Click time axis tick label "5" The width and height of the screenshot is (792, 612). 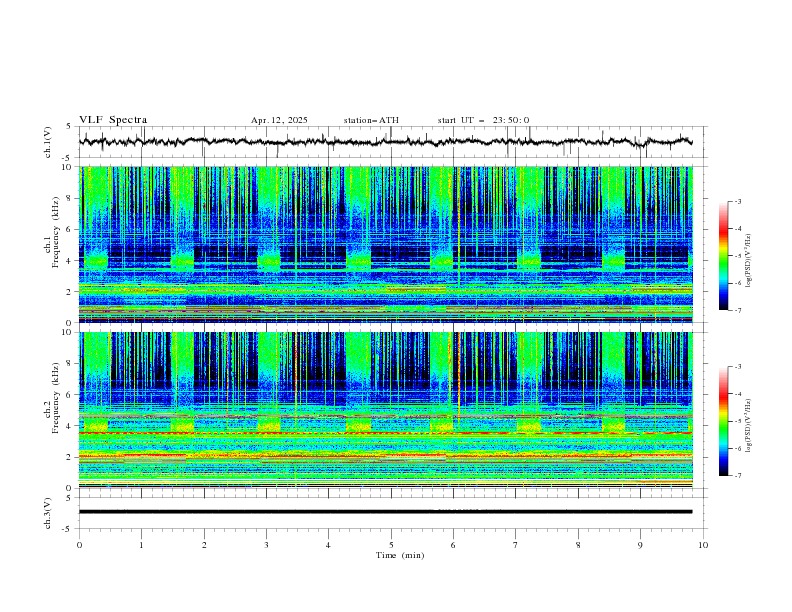391,545
